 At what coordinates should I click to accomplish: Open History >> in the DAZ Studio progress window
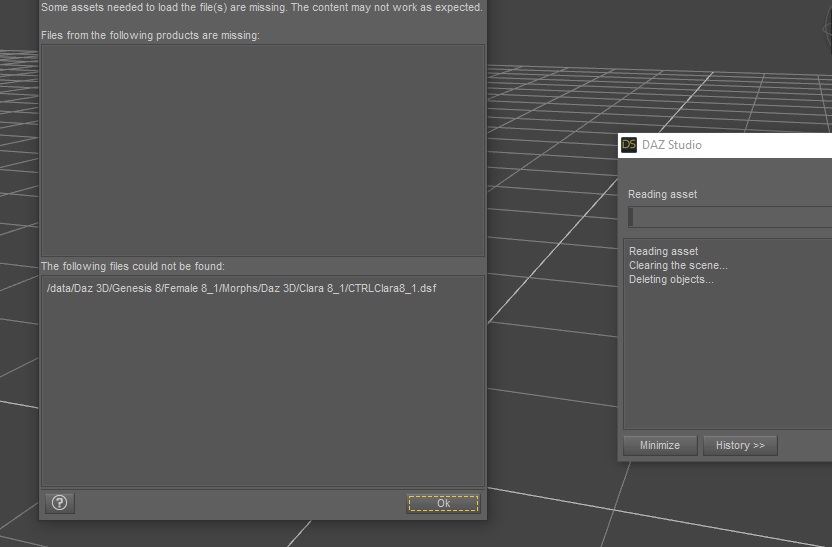[x=740, y=445]
